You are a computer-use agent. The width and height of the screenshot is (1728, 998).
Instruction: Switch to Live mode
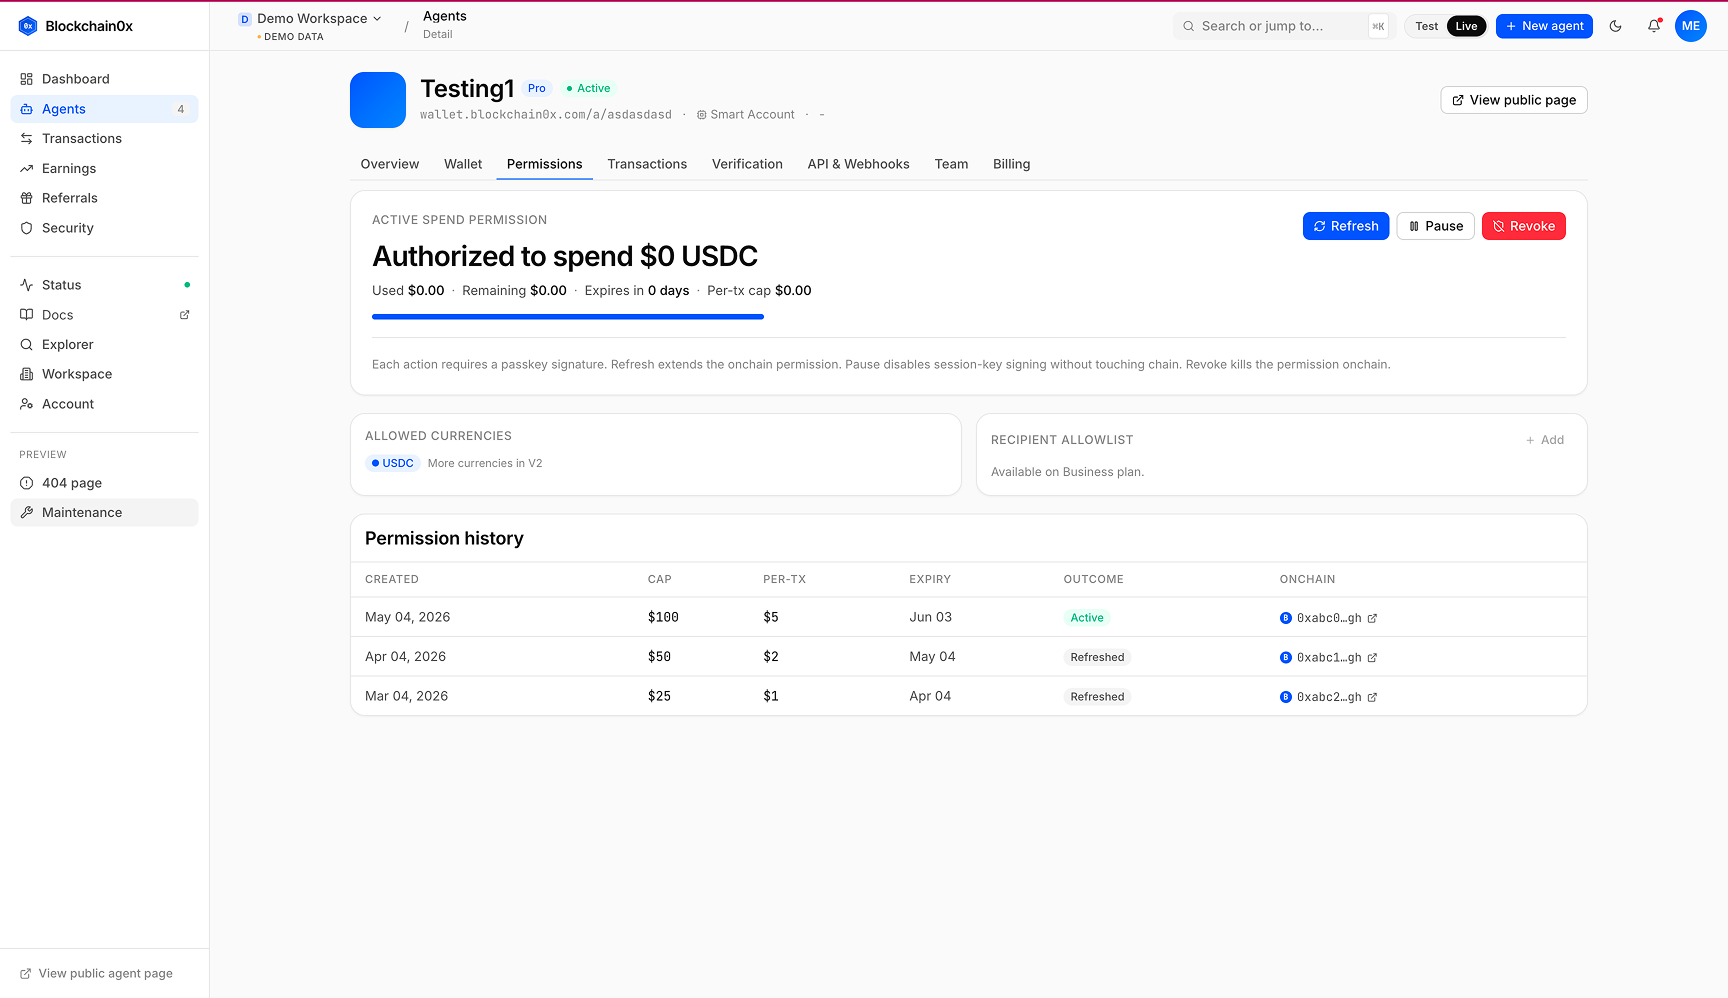[1466, 26]
